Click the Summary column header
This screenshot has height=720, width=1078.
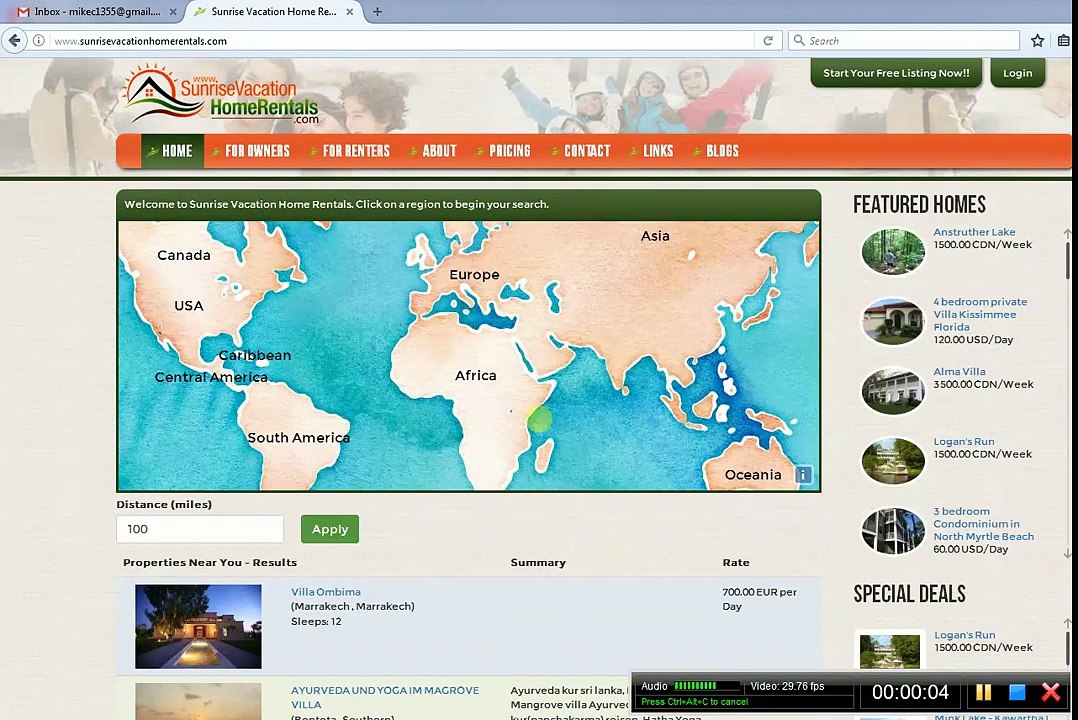click(538, 563)
